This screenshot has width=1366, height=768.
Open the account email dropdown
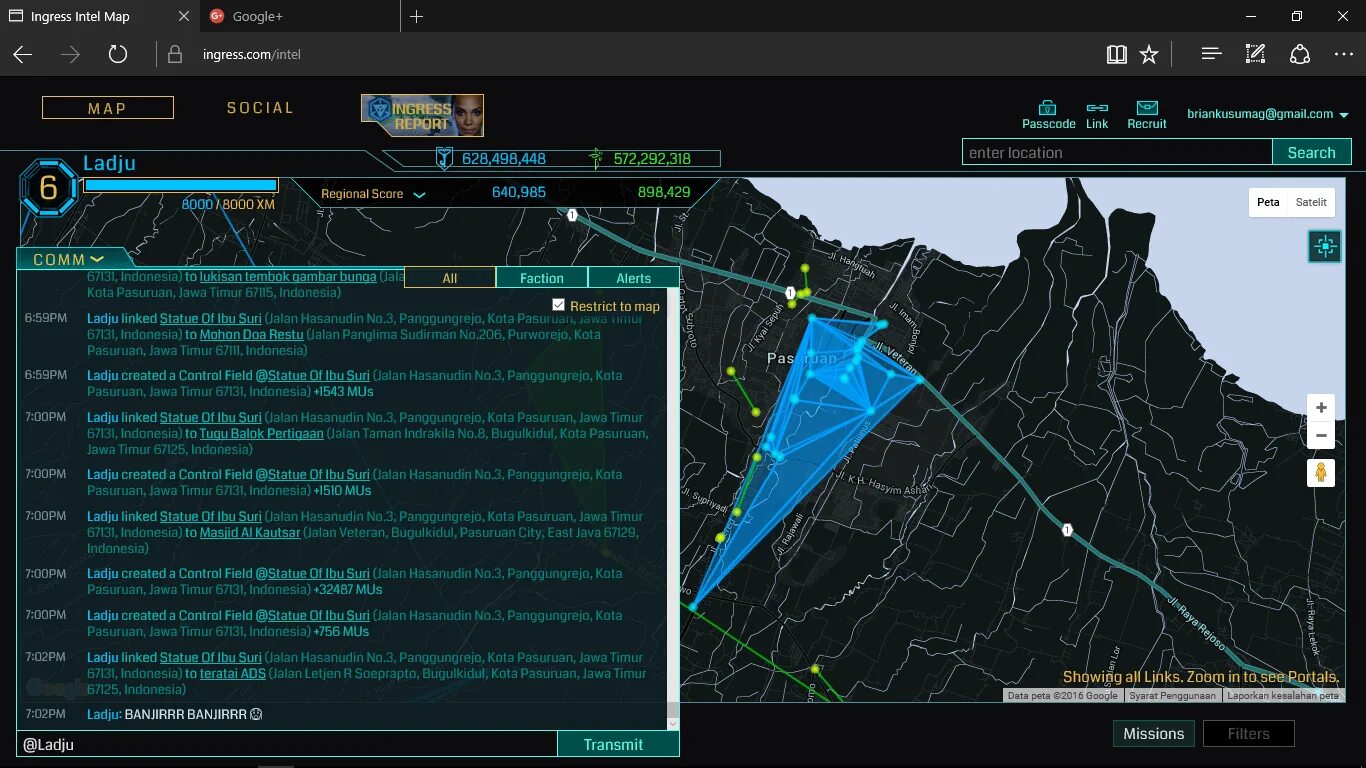pos(1343,115)
